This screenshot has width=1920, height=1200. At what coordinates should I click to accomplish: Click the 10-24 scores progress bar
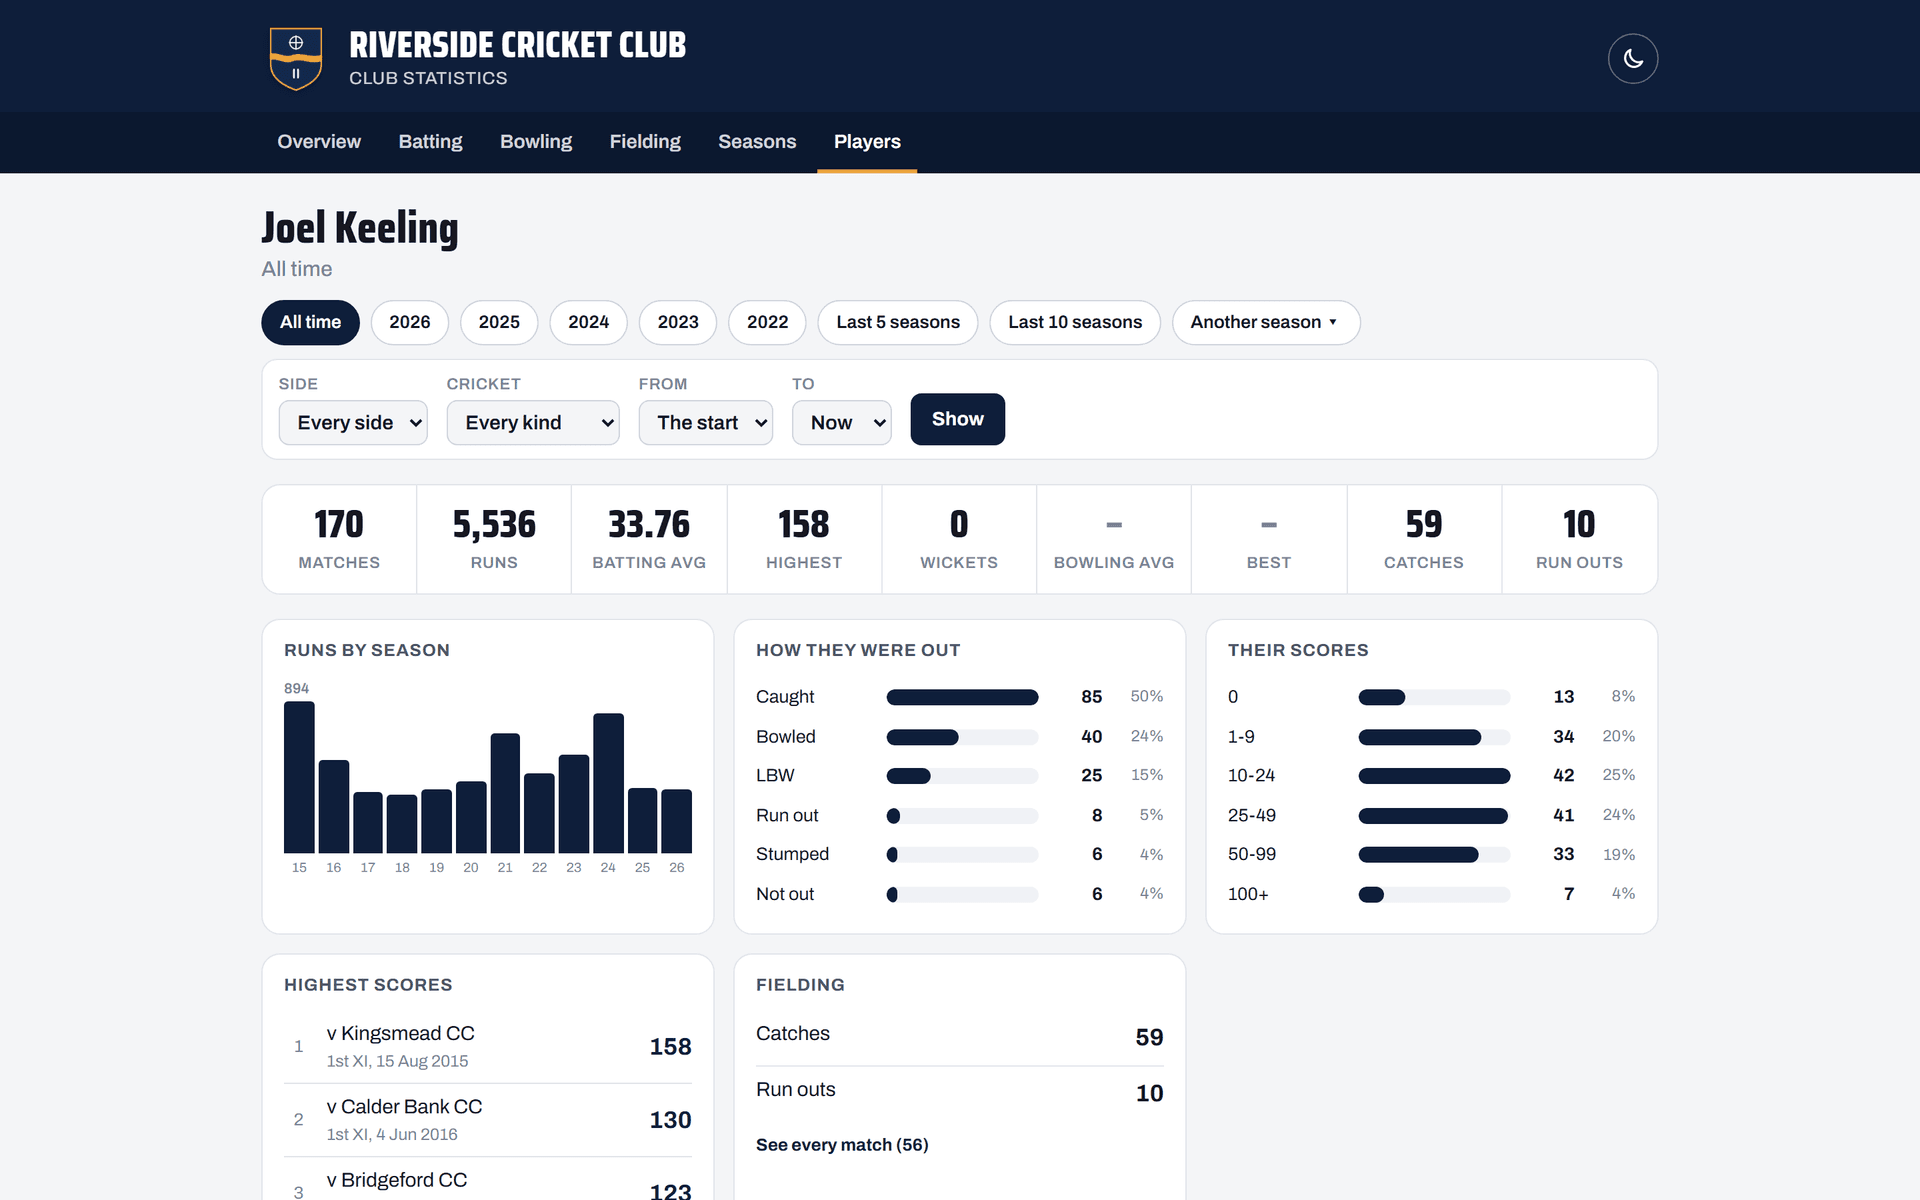[x=1434, y=776]
